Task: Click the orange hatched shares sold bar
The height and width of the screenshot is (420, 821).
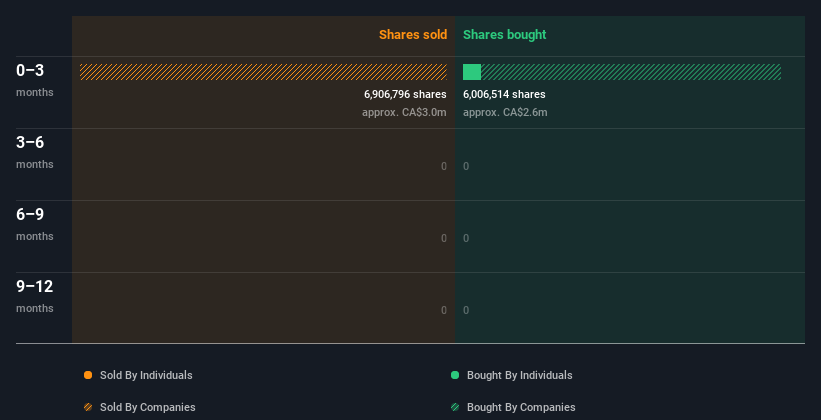Action: click(x=263, y=72)
